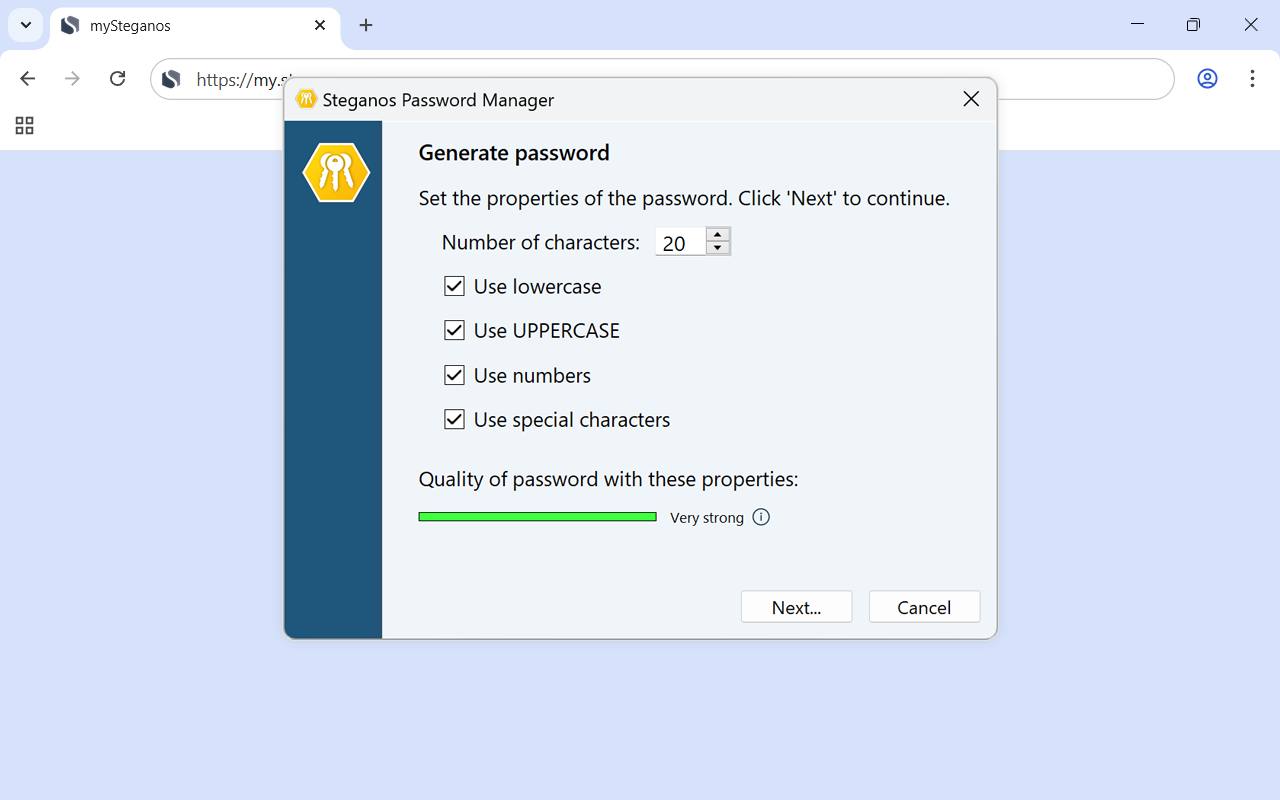Increase the number of characters
Viewport: 1280px width, 800px height.
pos(718,235)
